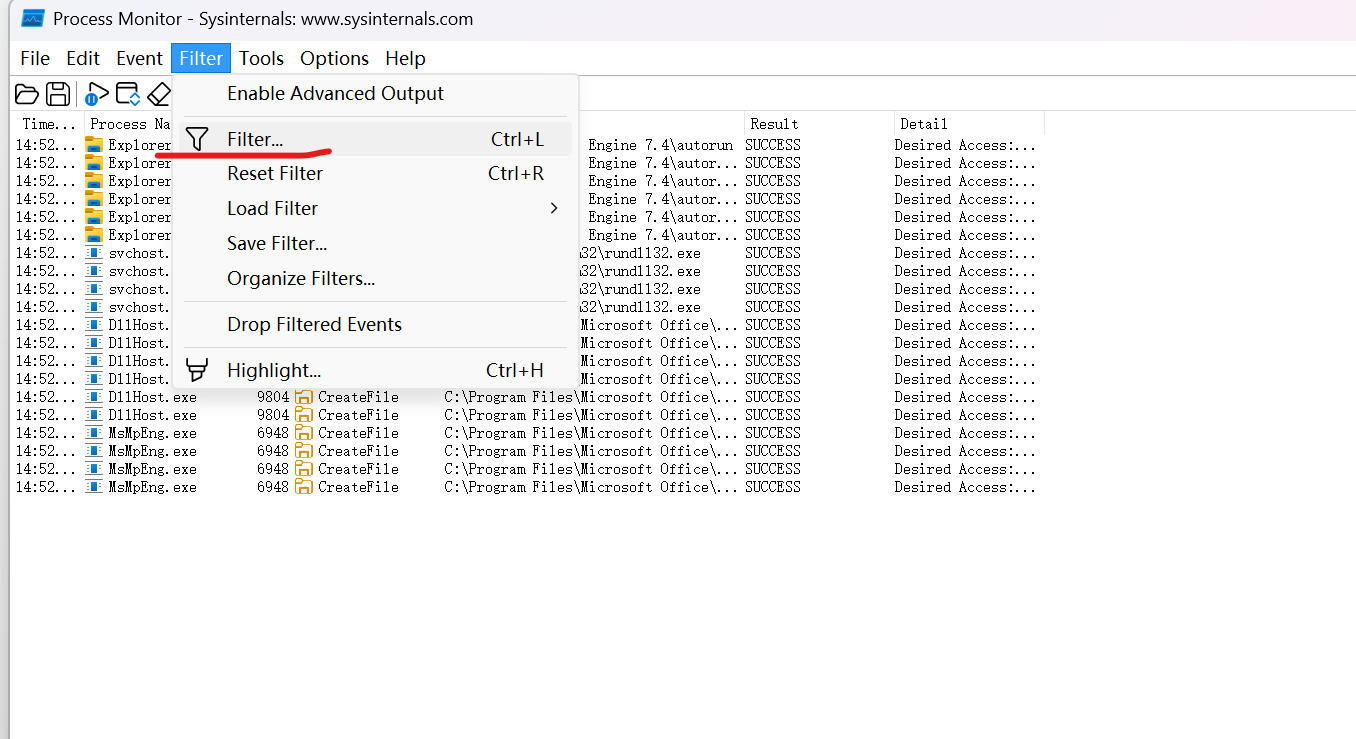Toggle the Autoscroll toolbar icon

coord(128,95)
